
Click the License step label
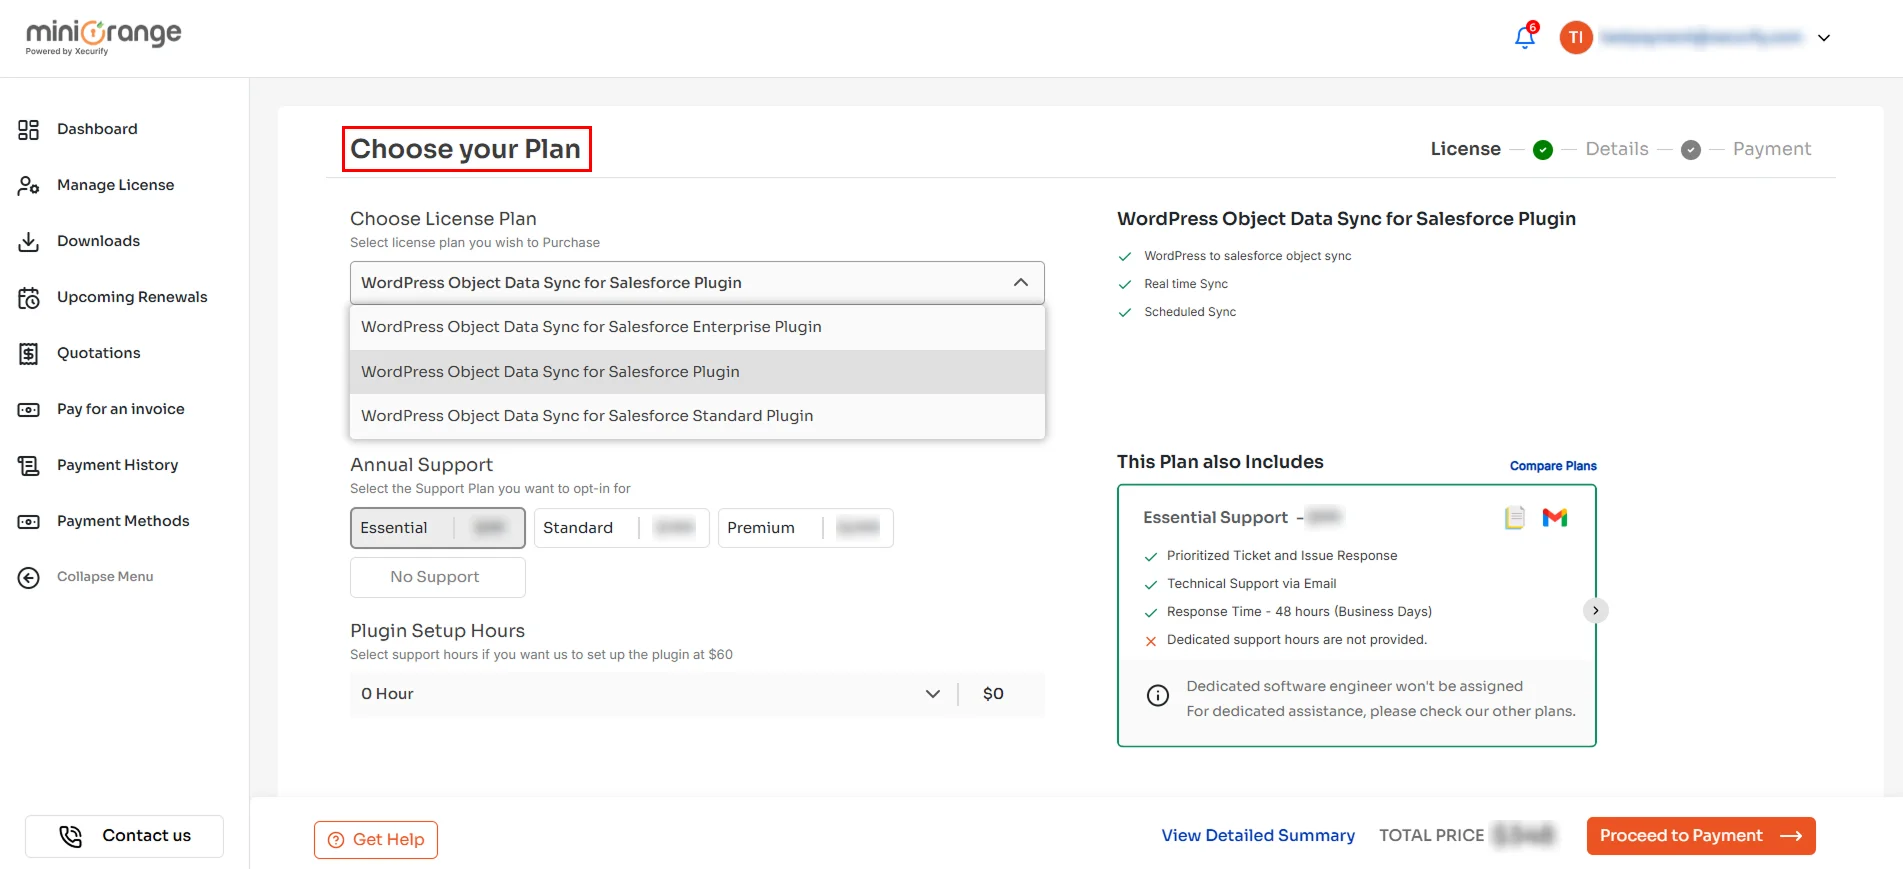point(1465,149)
